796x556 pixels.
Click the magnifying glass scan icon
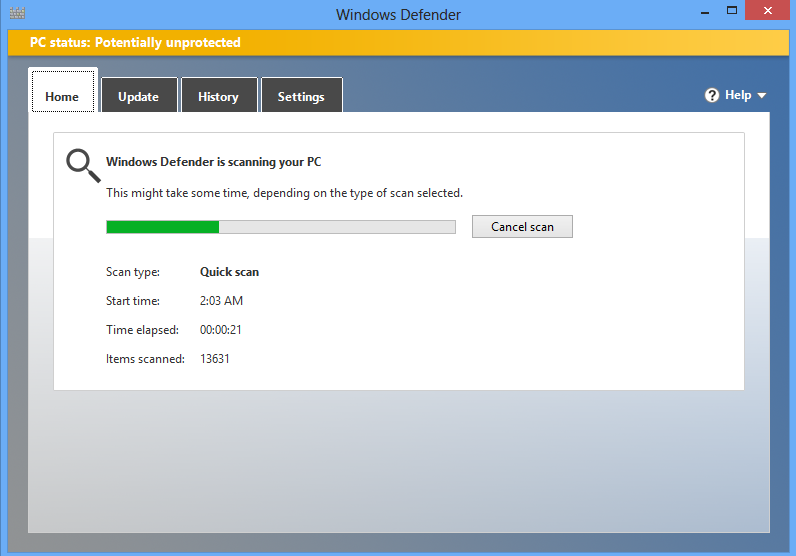83,165
